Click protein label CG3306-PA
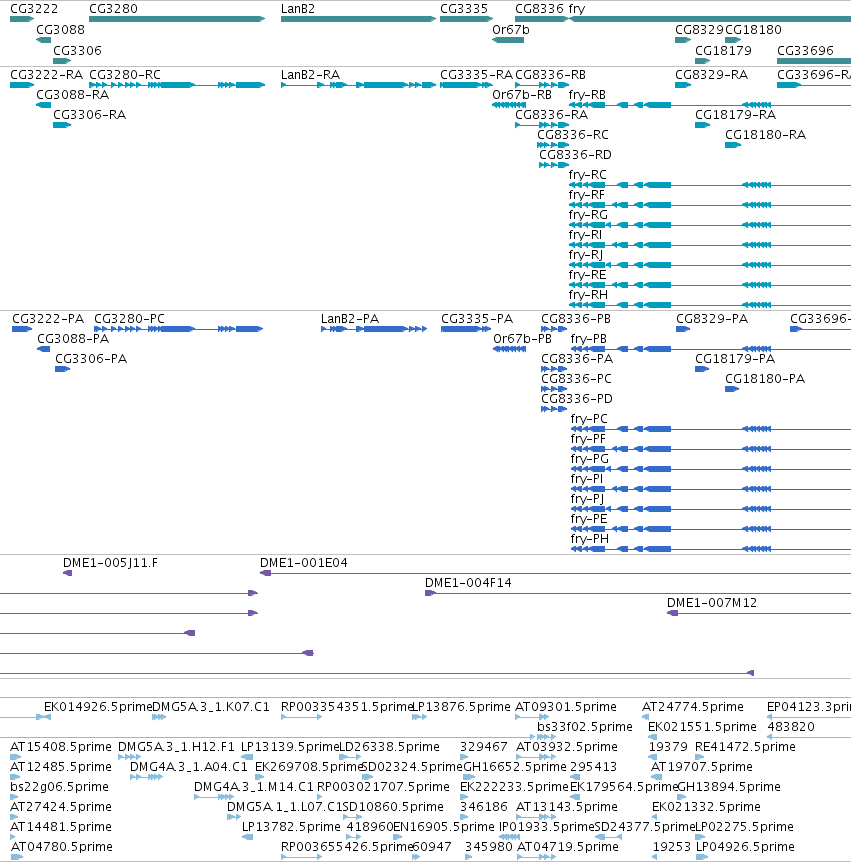The width and height of the screenshot is (851, 862). click(91, 358)
